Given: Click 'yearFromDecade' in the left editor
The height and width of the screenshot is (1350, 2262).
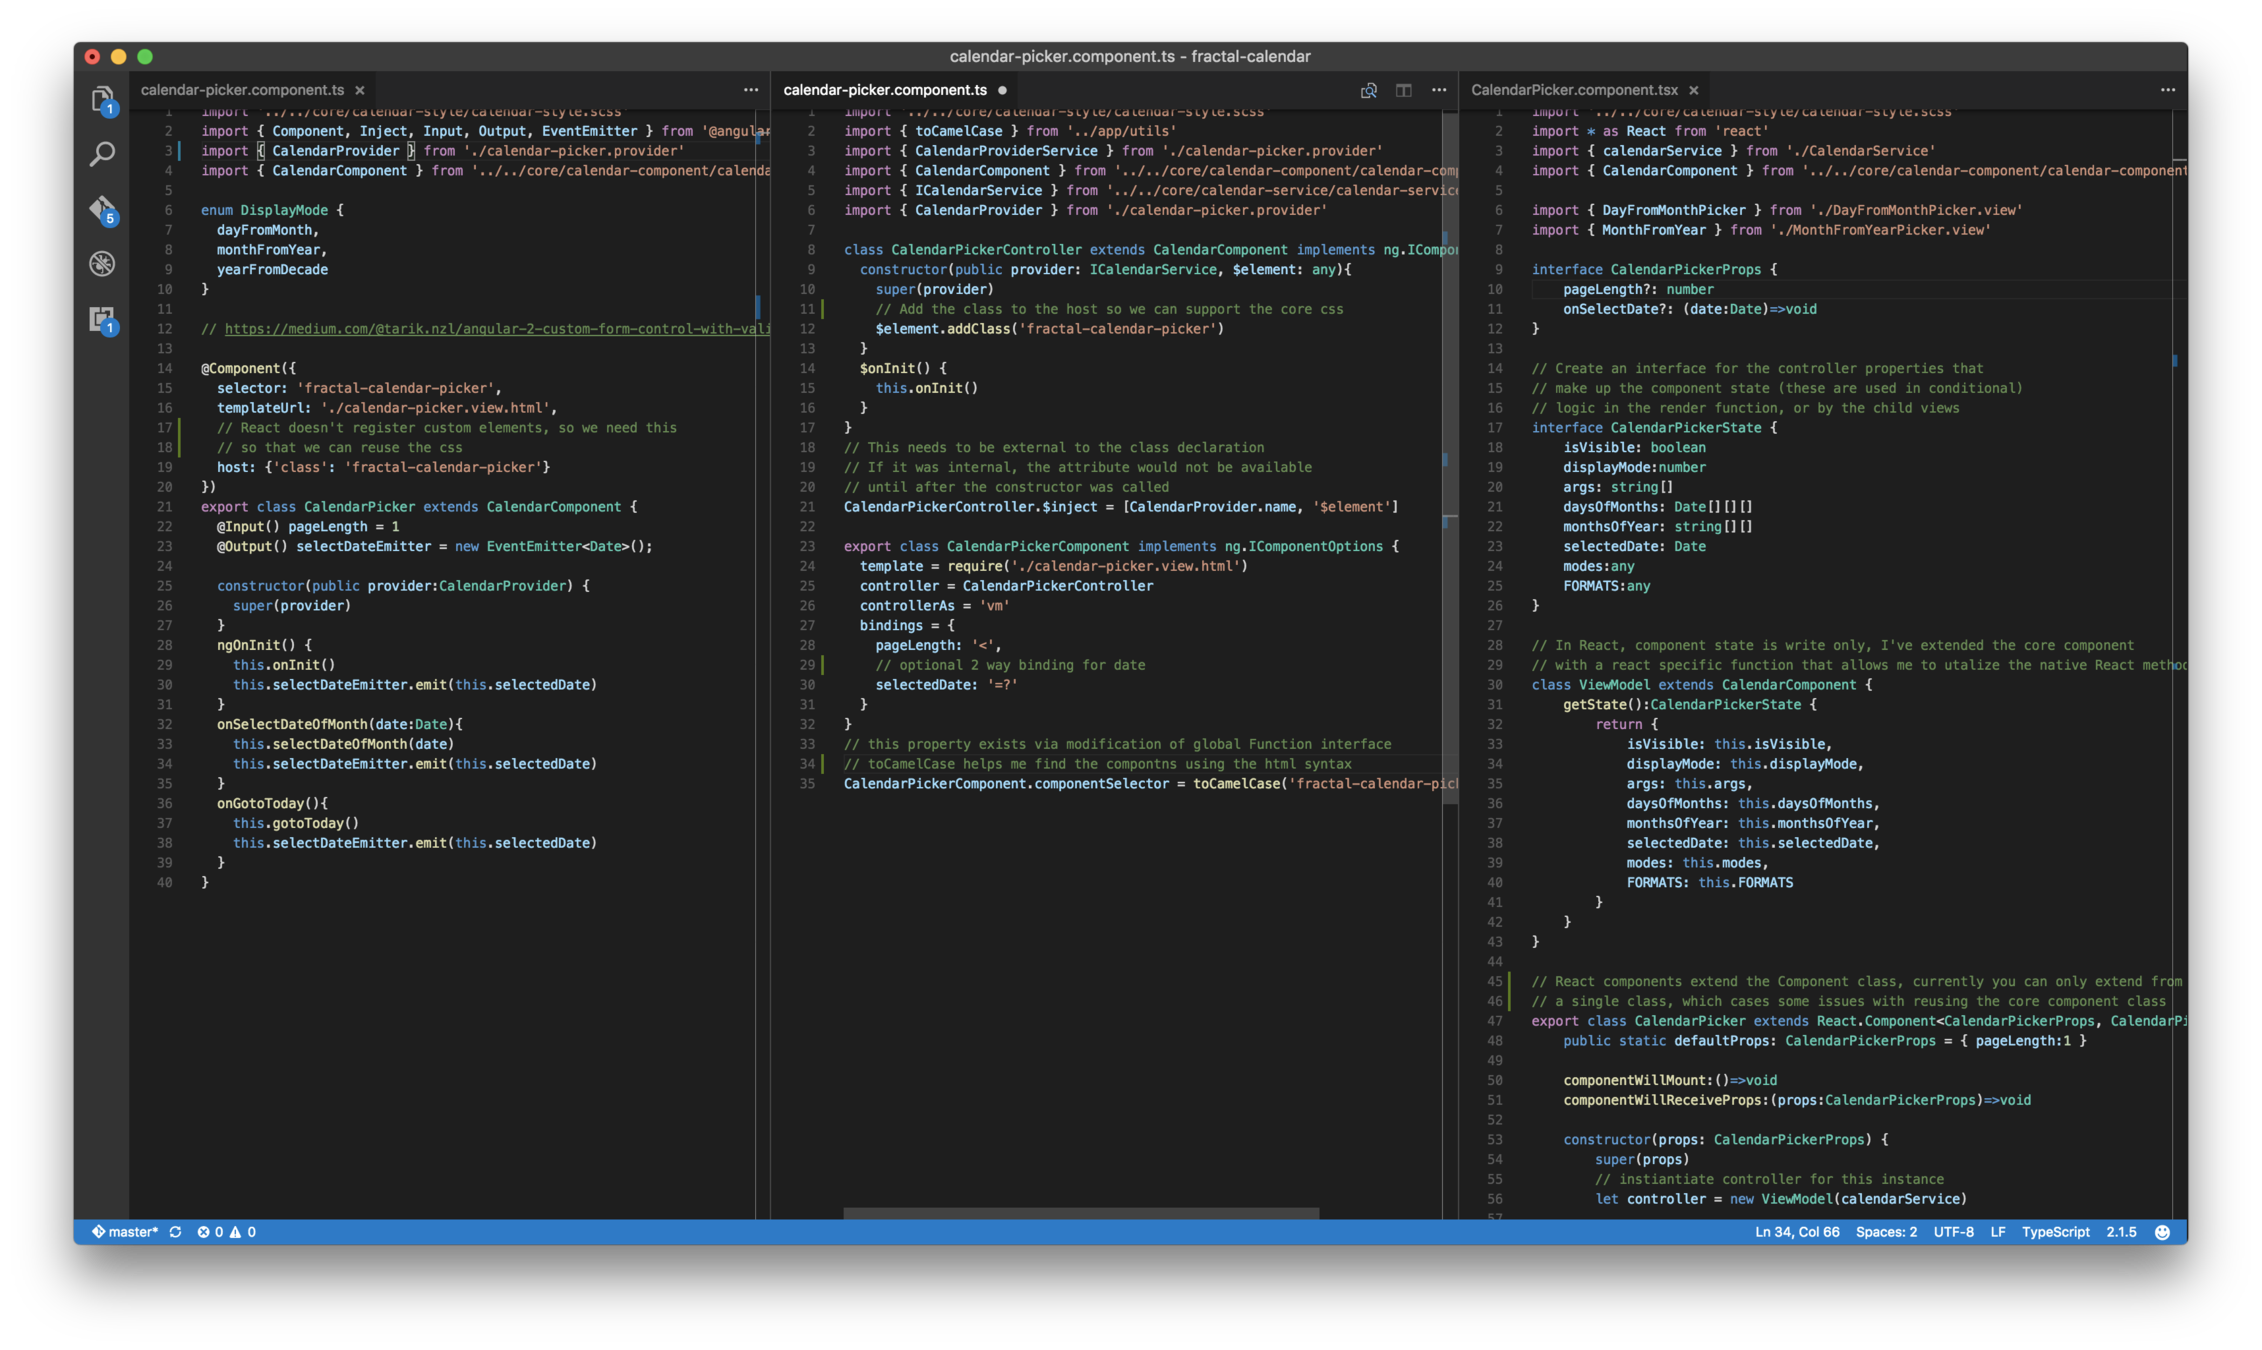Looking at the screenshot, I should 272,269.
